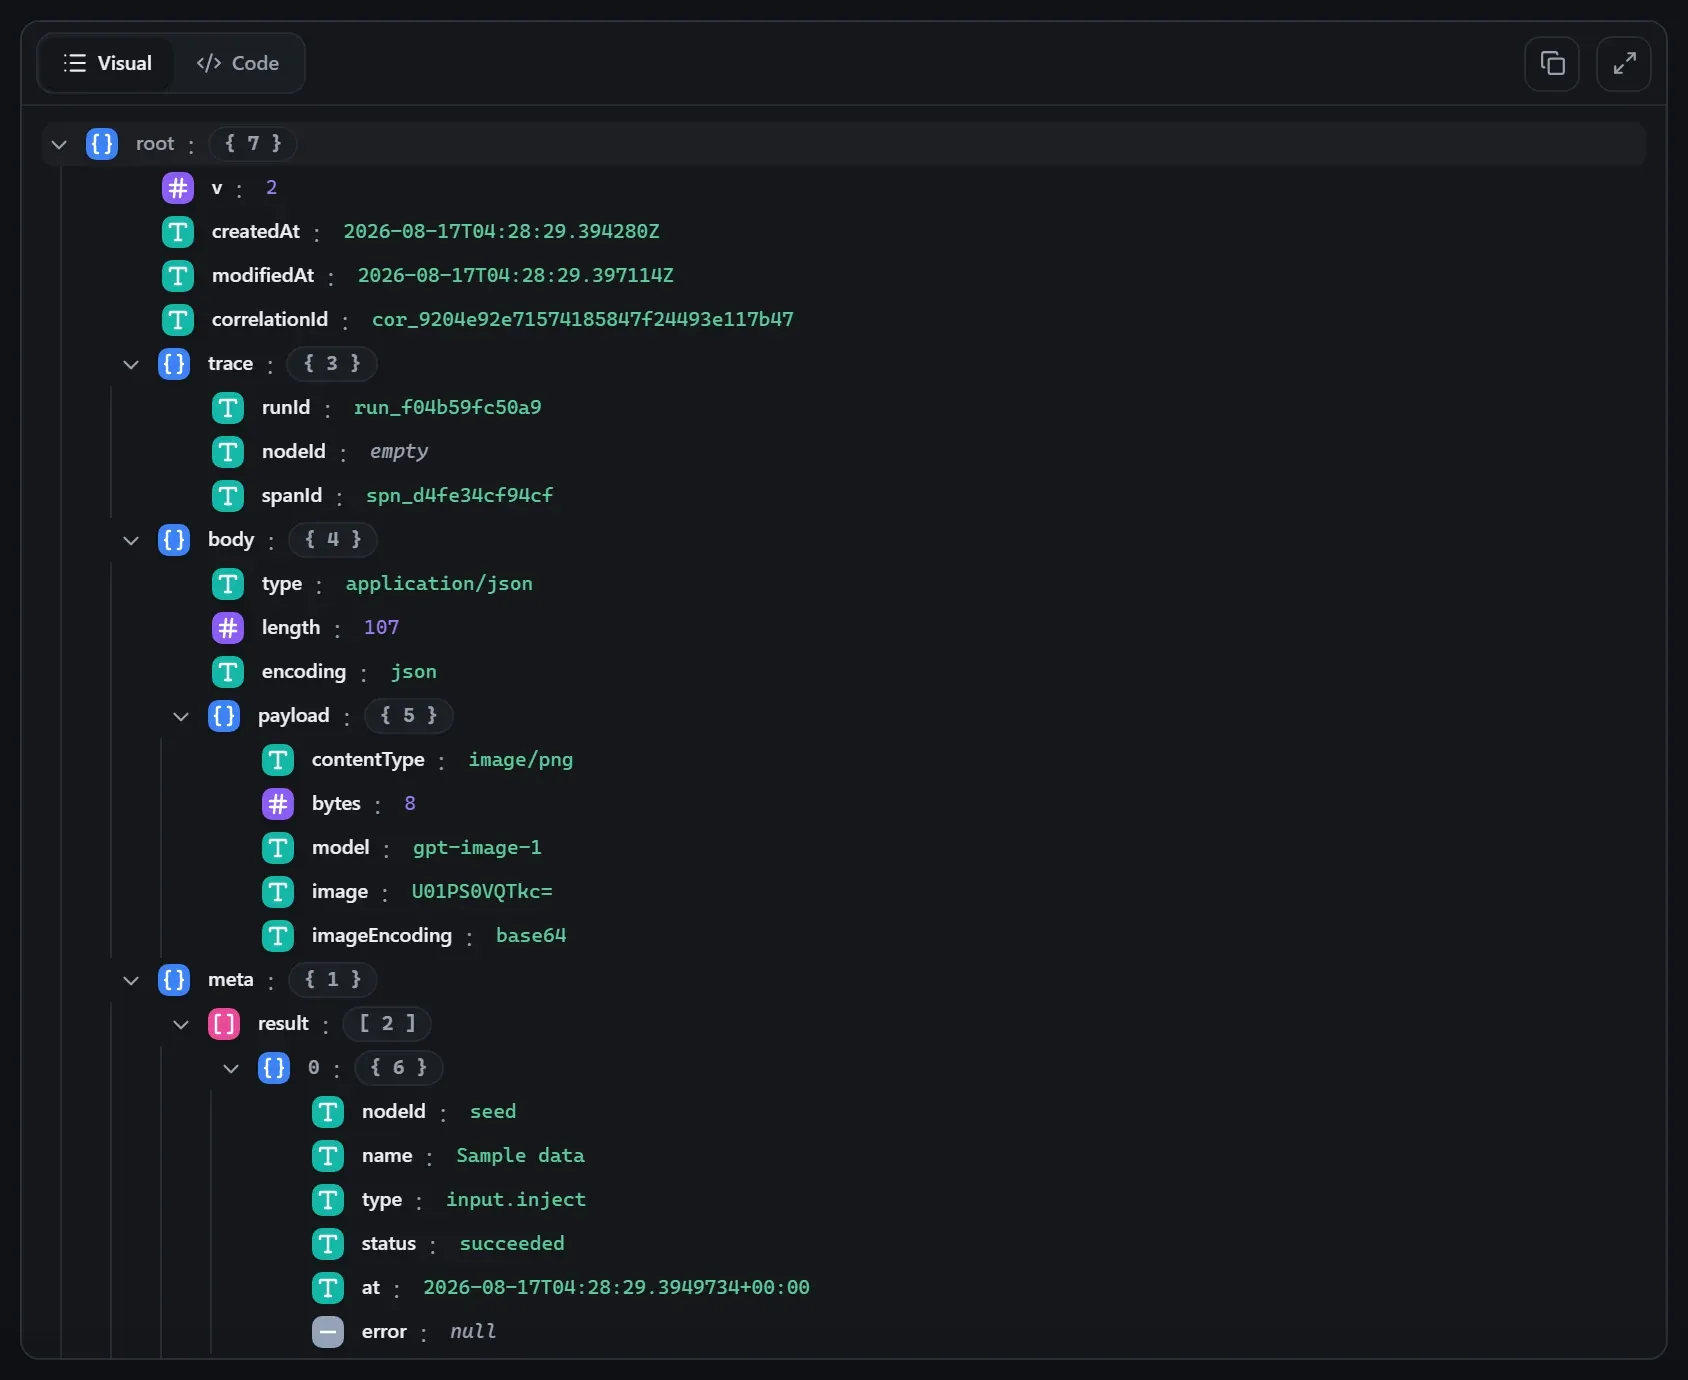Collapse the meta node chevron

131,980
